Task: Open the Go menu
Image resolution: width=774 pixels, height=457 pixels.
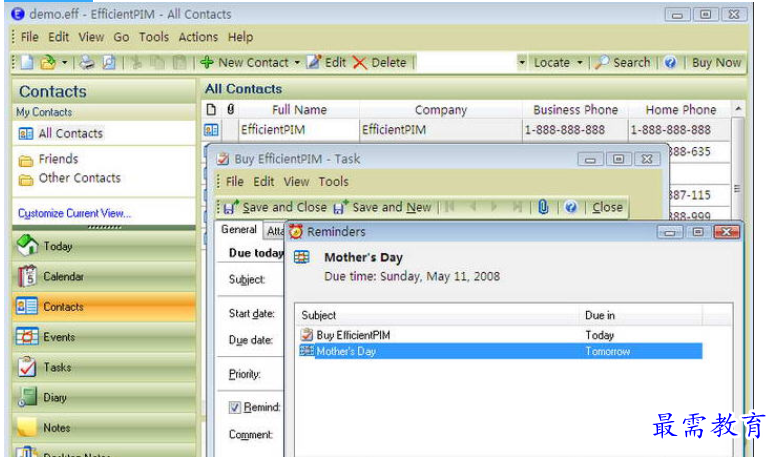Action: point(121,37)
